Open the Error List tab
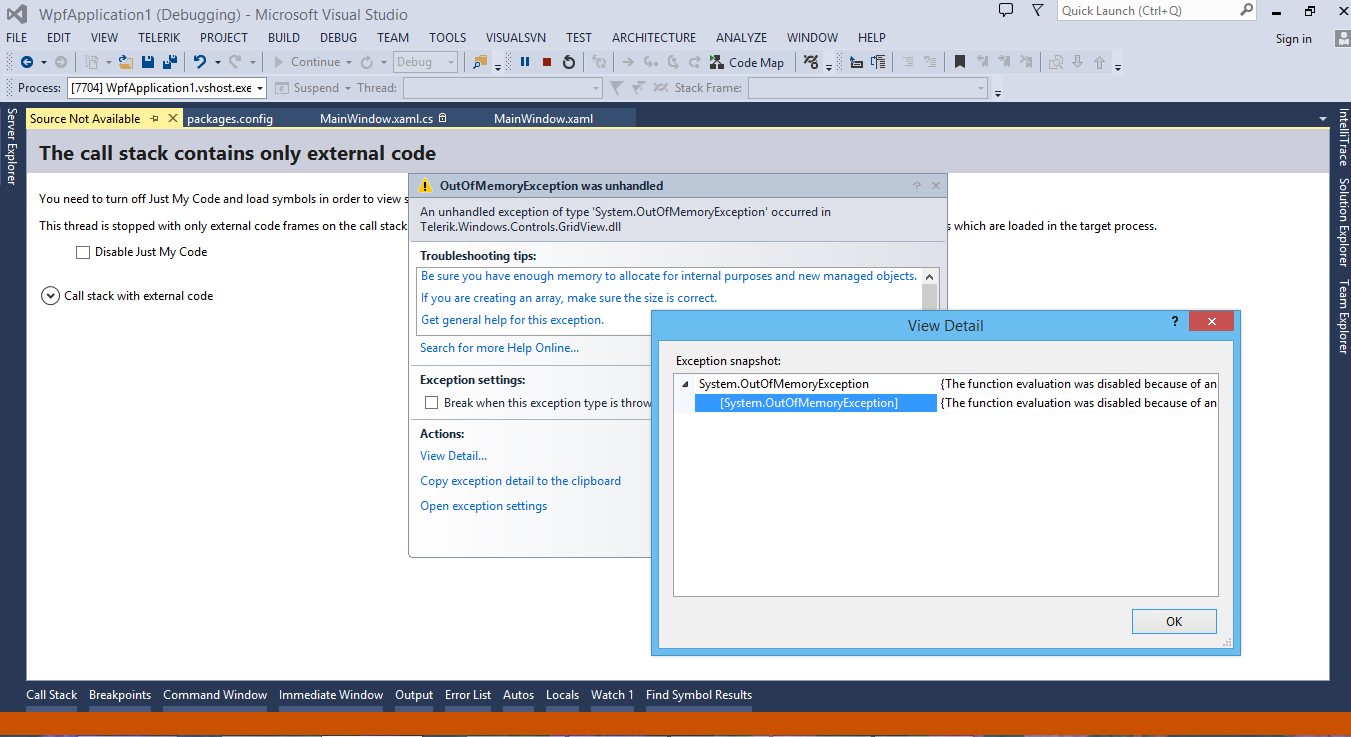 468,695
